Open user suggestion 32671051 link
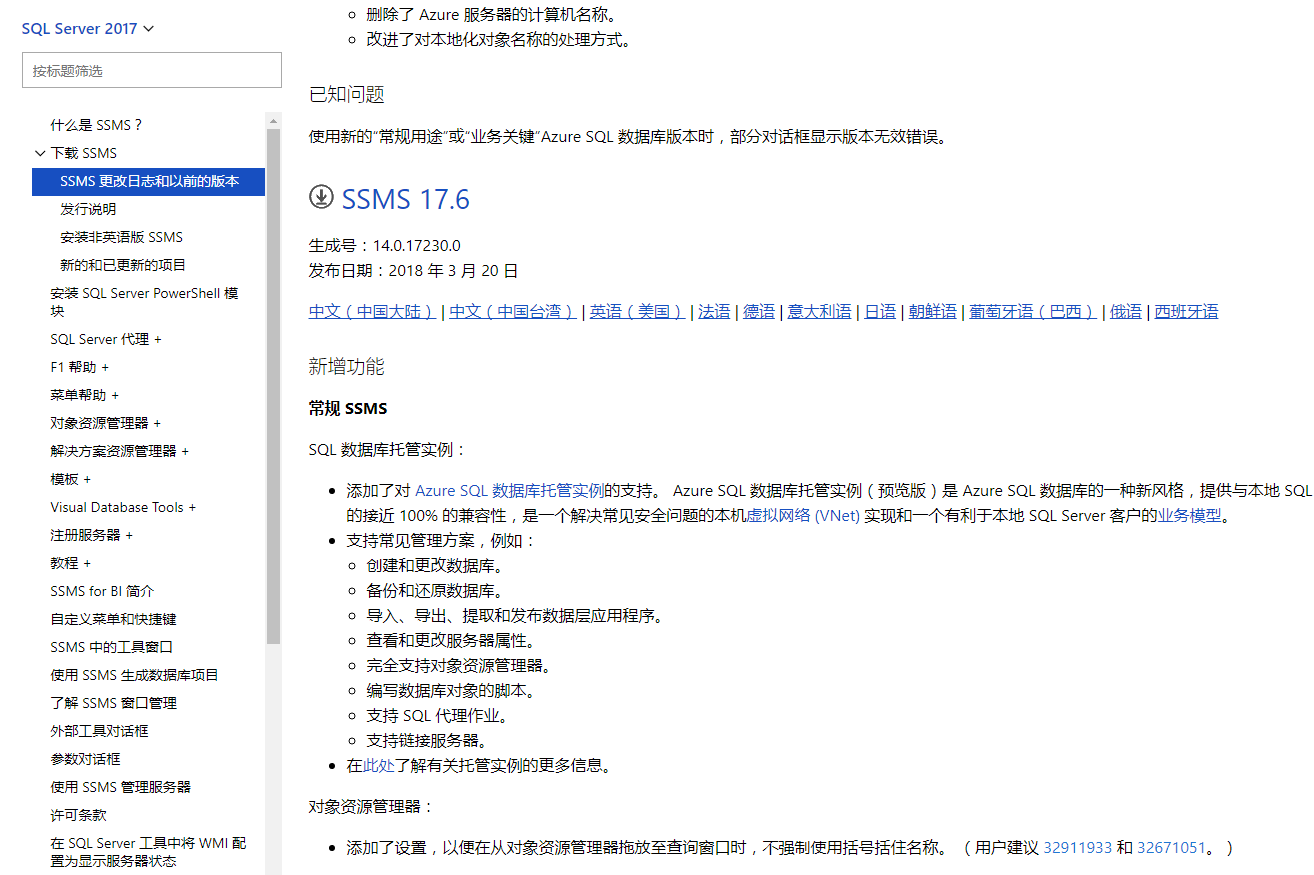Viewport: 1314px width, 875px height. pos(1171,847)
